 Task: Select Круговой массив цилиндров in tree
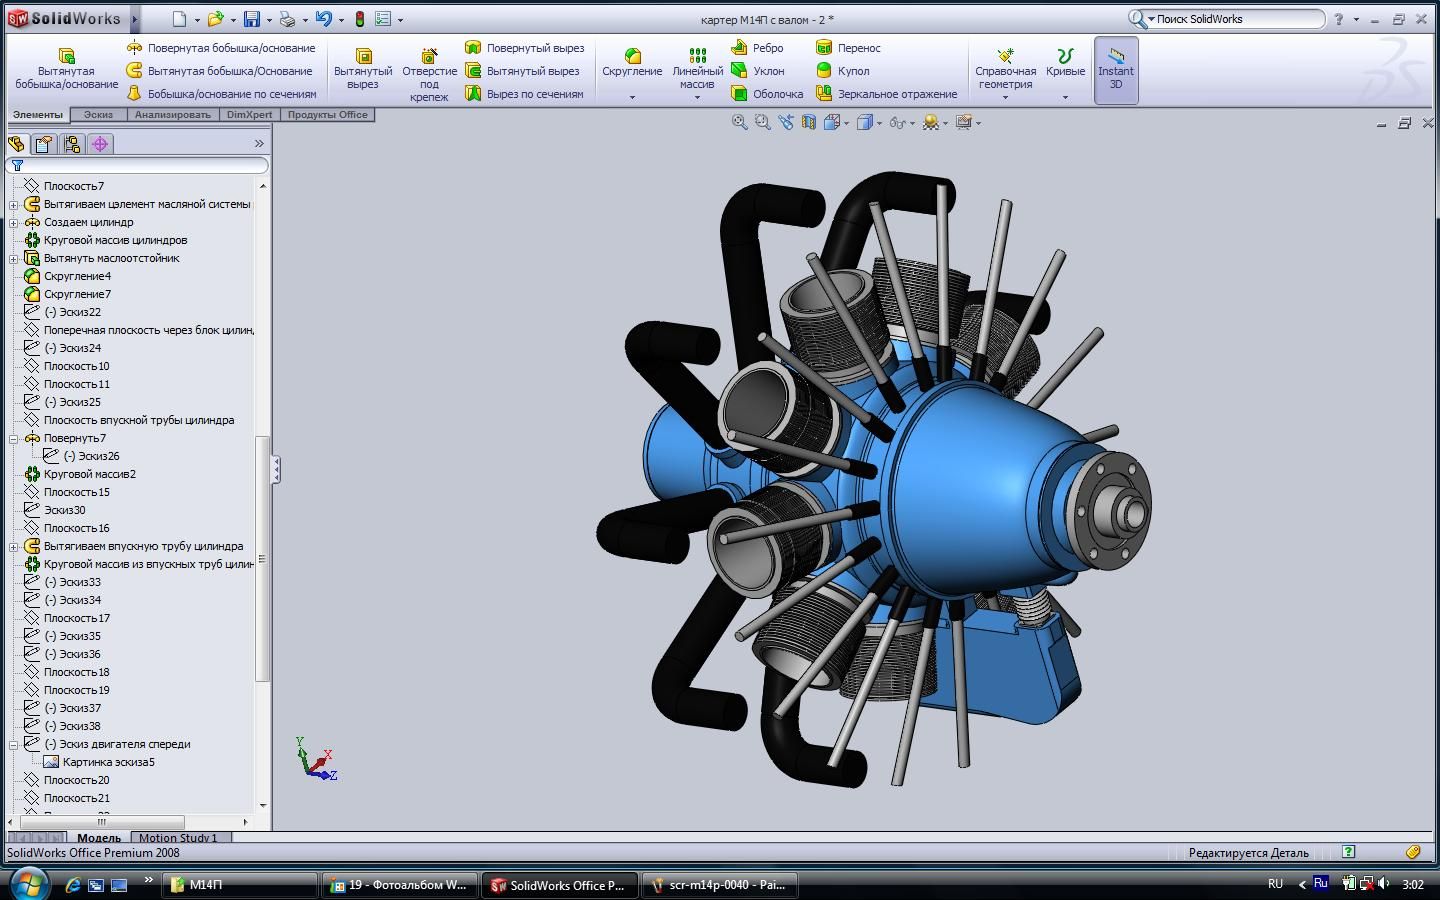click(x=115, y=240)
